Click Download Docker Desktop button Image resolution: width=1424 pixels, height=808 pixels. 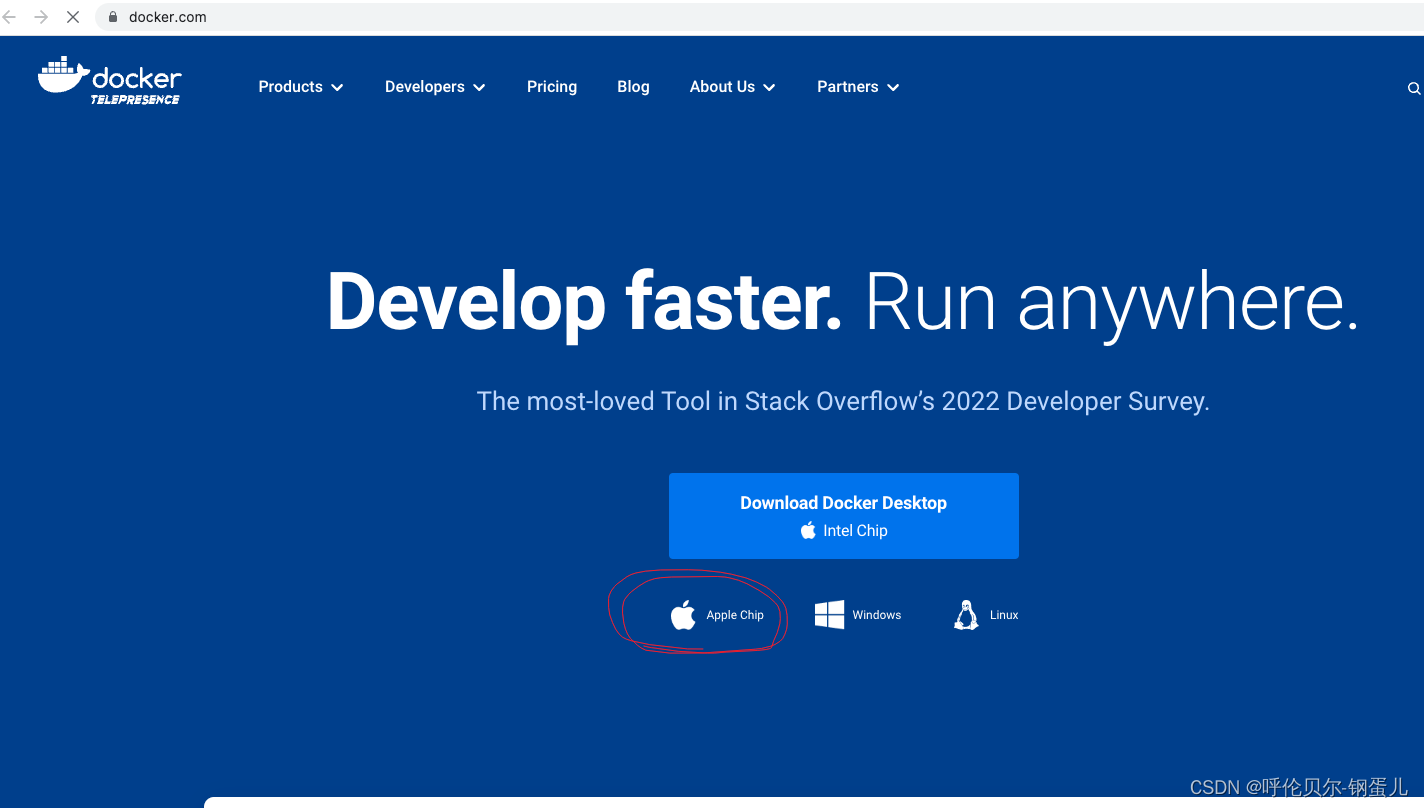pyautogui.click(x=843, y=516)
